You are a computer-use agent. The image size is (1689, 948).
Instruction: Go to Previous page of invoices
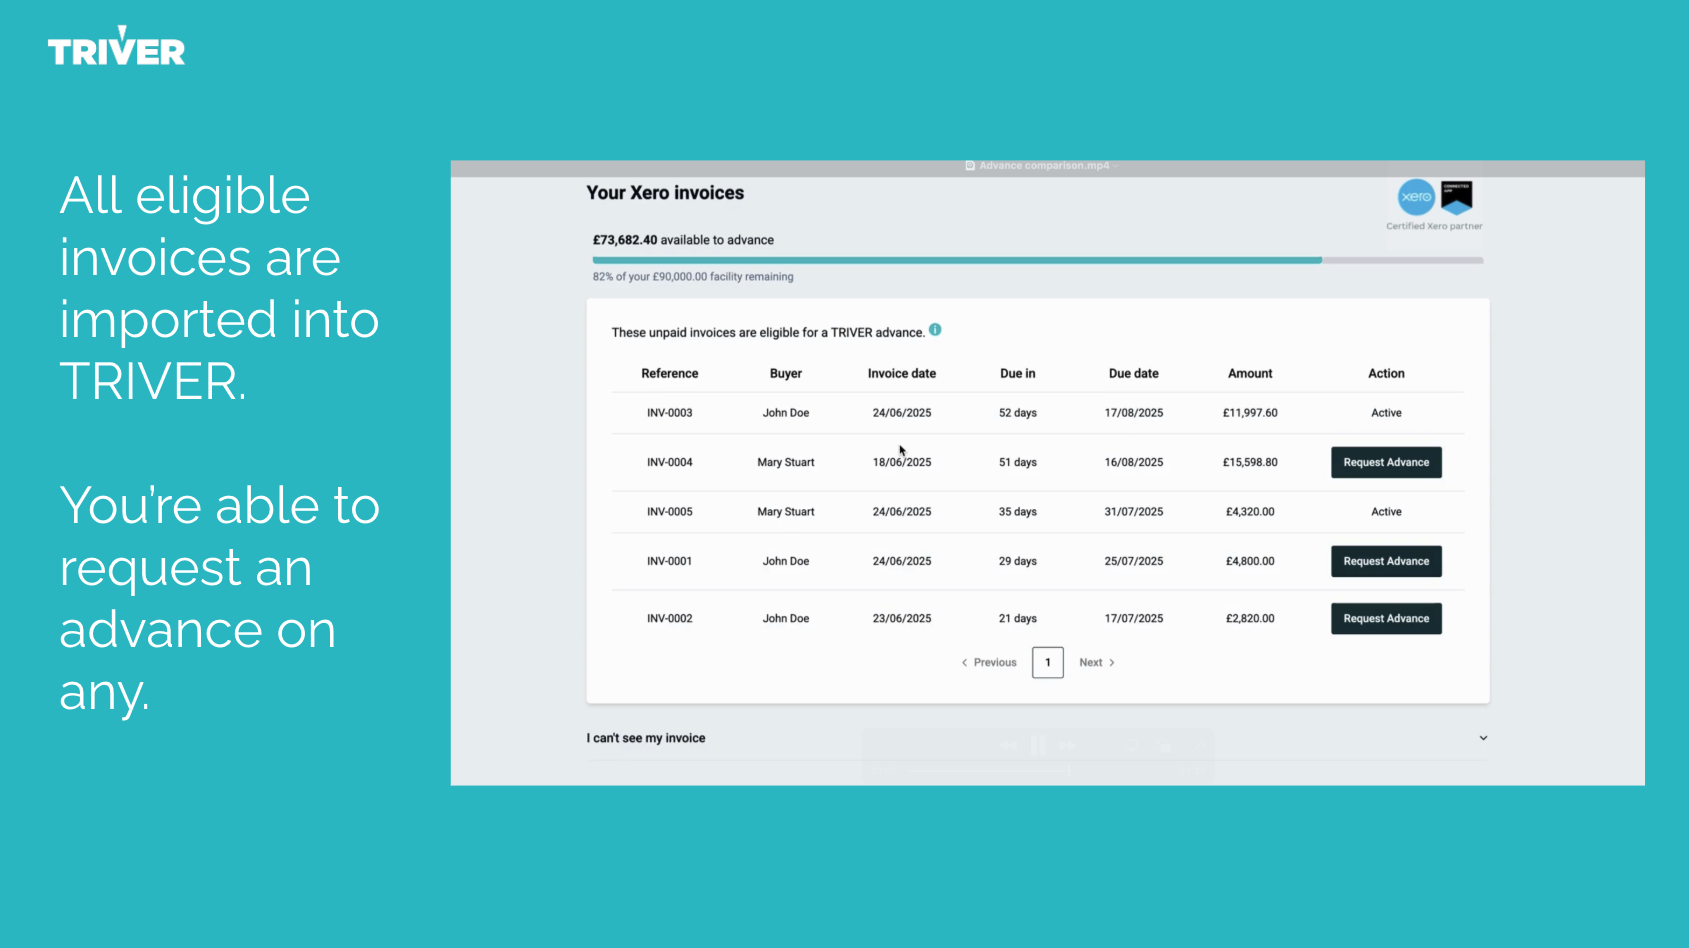[989, 662]
